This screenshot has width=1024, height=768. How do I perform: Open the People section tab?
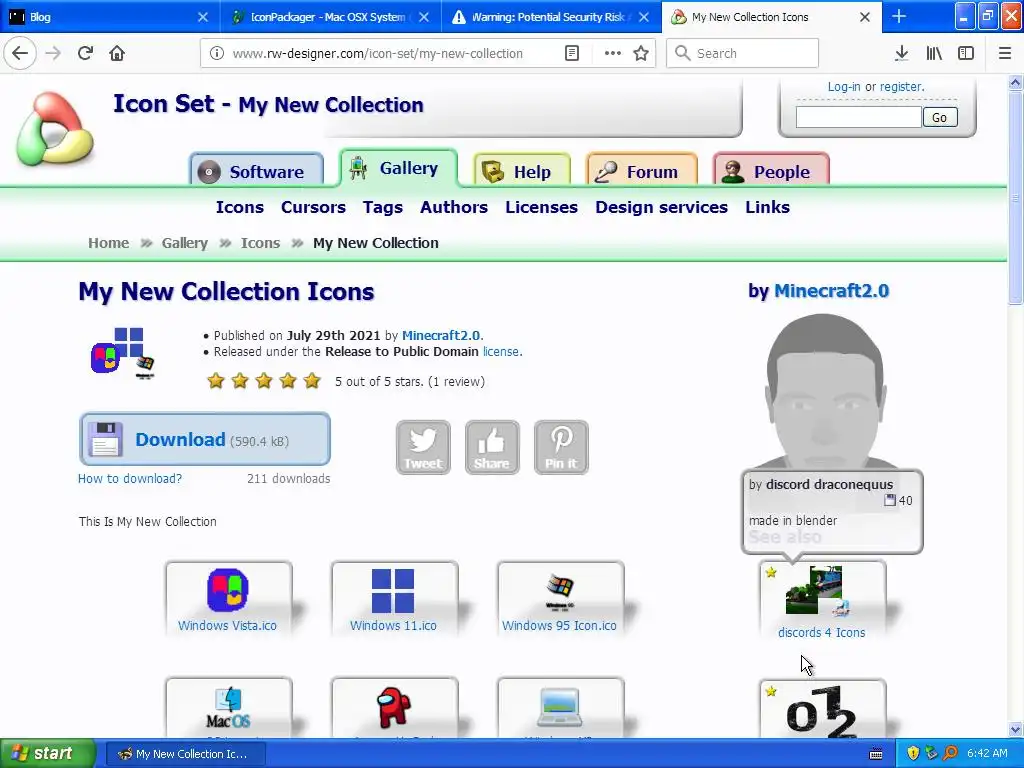[x=771, y=170]
